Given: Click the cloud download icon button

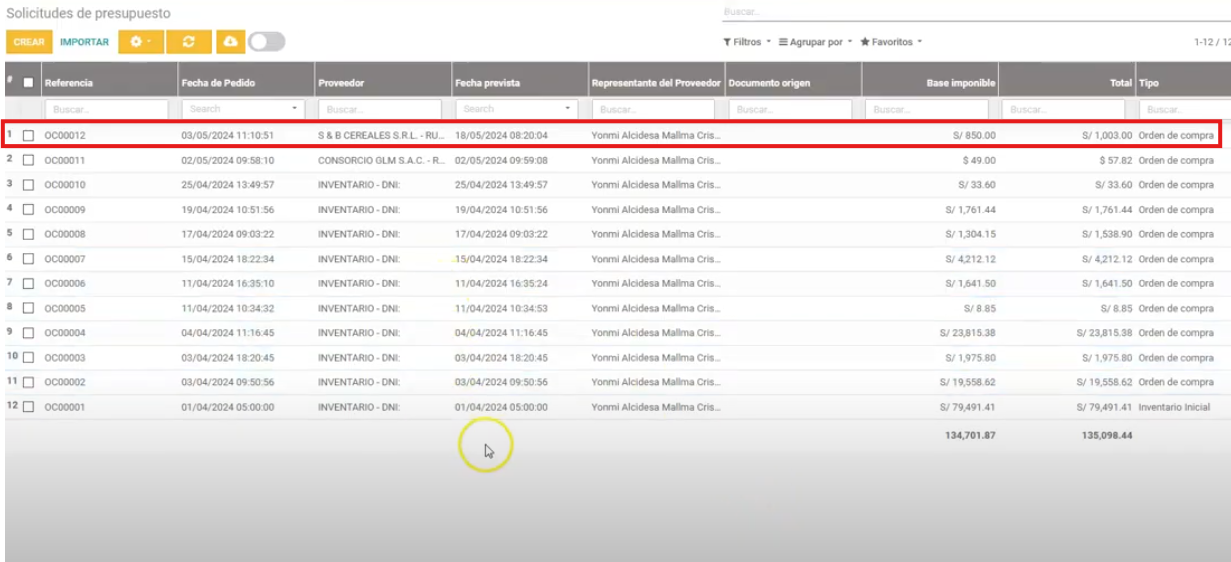Looking at the screenshot, I should click(x=231, y=42).
